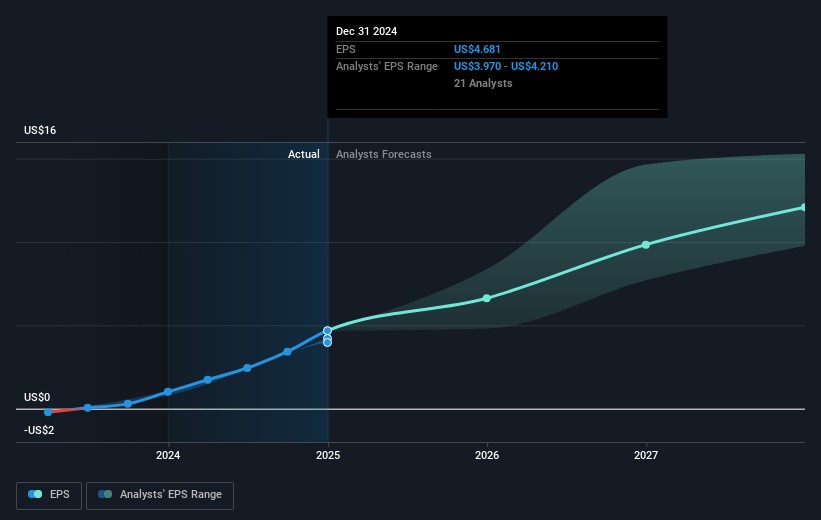Click the Actual section label

tap(303, 154)
